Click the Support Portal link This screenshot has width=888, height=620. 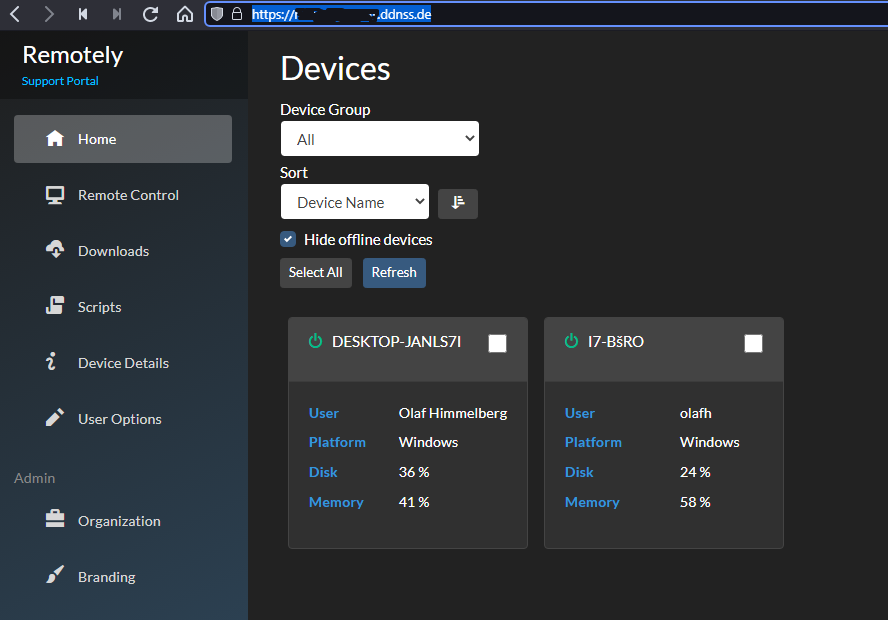(60, 81)
